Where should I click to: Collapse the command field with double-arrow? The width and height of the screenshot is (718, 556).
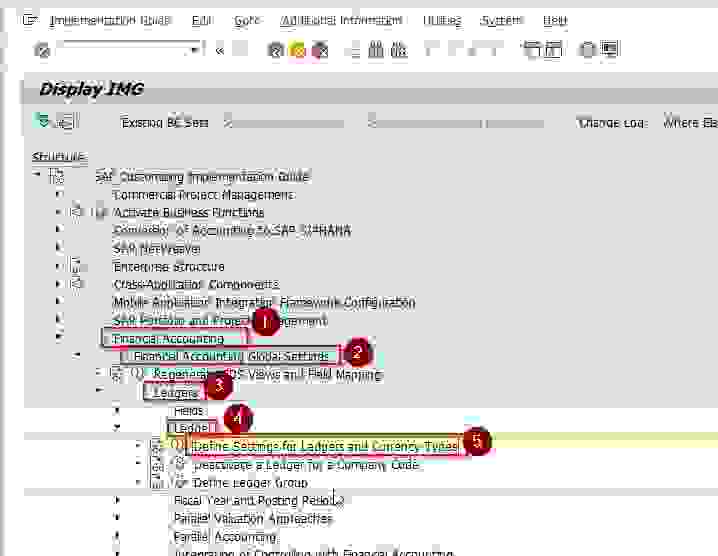(220, 50)
